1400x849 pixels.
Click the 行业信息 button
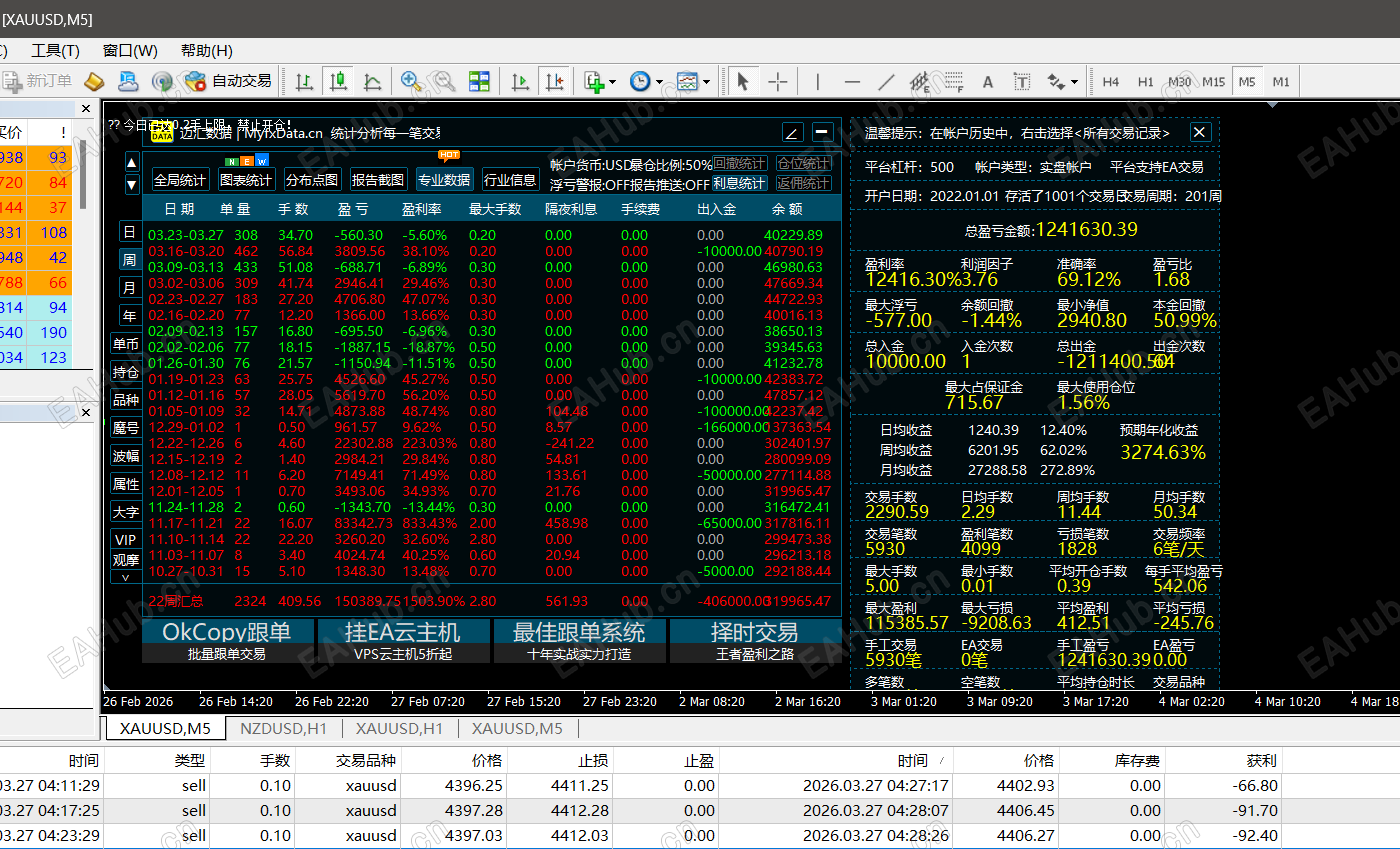(x=510, y=180)
